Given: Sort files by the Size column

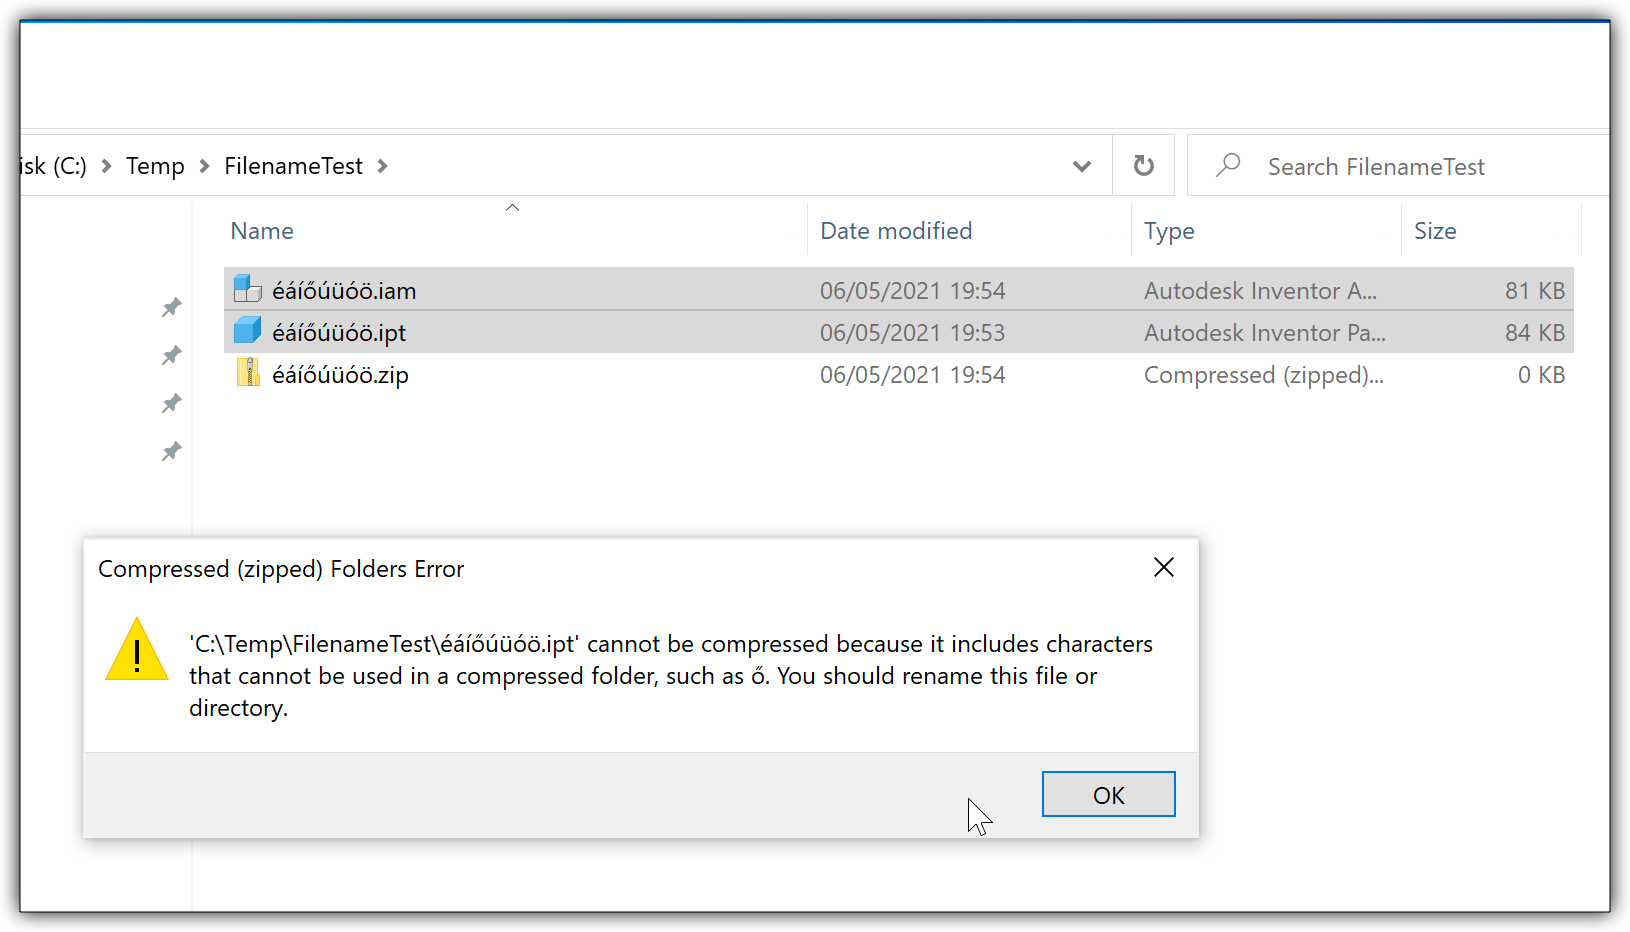Looking at the screenshot, I should click(x=1435, y=230).
